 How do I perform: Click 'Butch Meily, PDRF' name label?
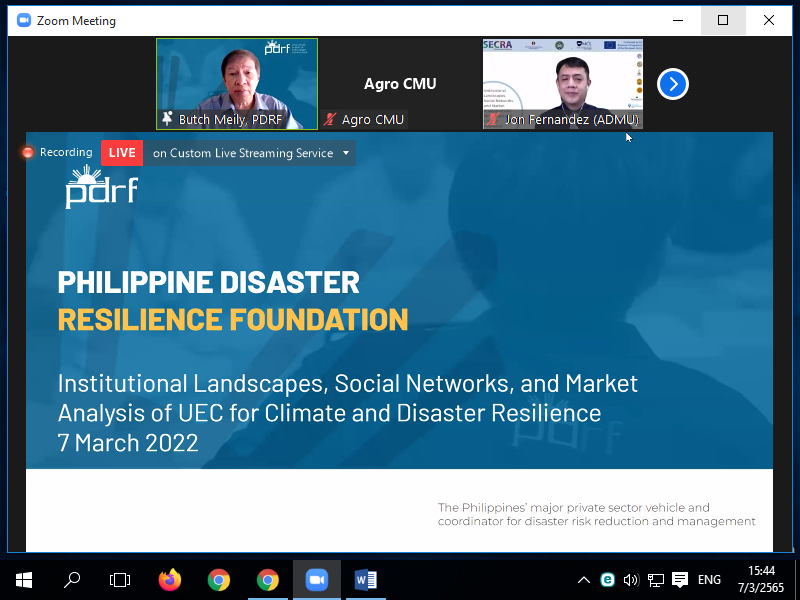(x=230, y=119)
